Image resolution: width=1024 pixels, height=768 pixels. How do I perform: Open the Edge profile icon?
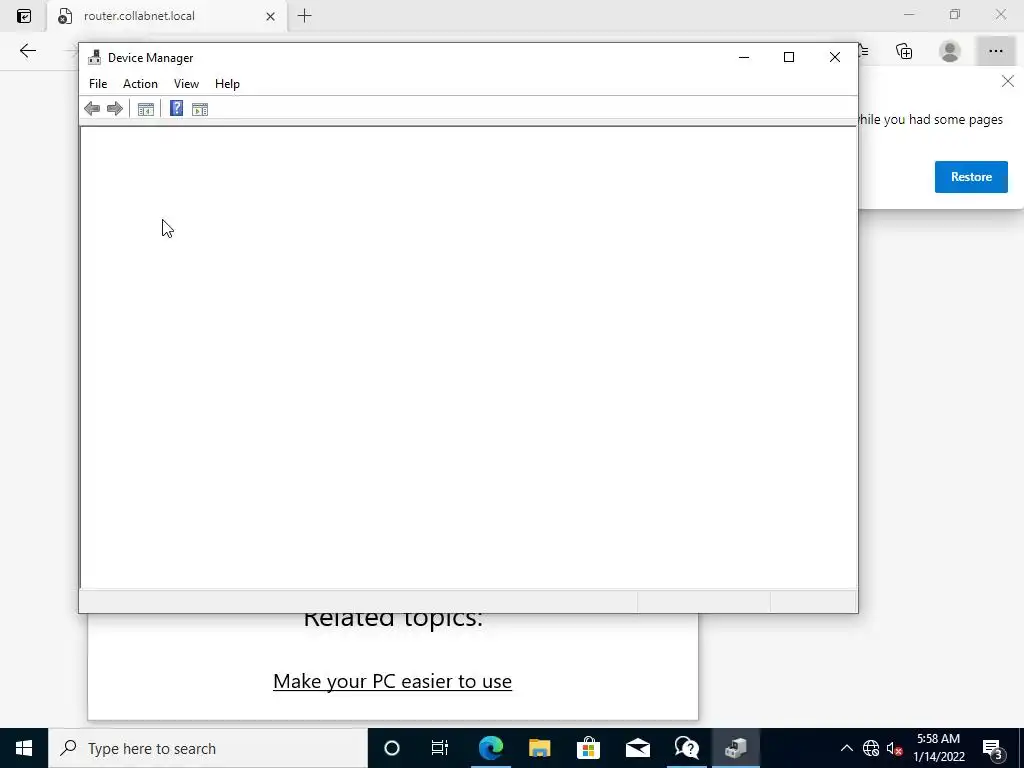tap(950, 51)
